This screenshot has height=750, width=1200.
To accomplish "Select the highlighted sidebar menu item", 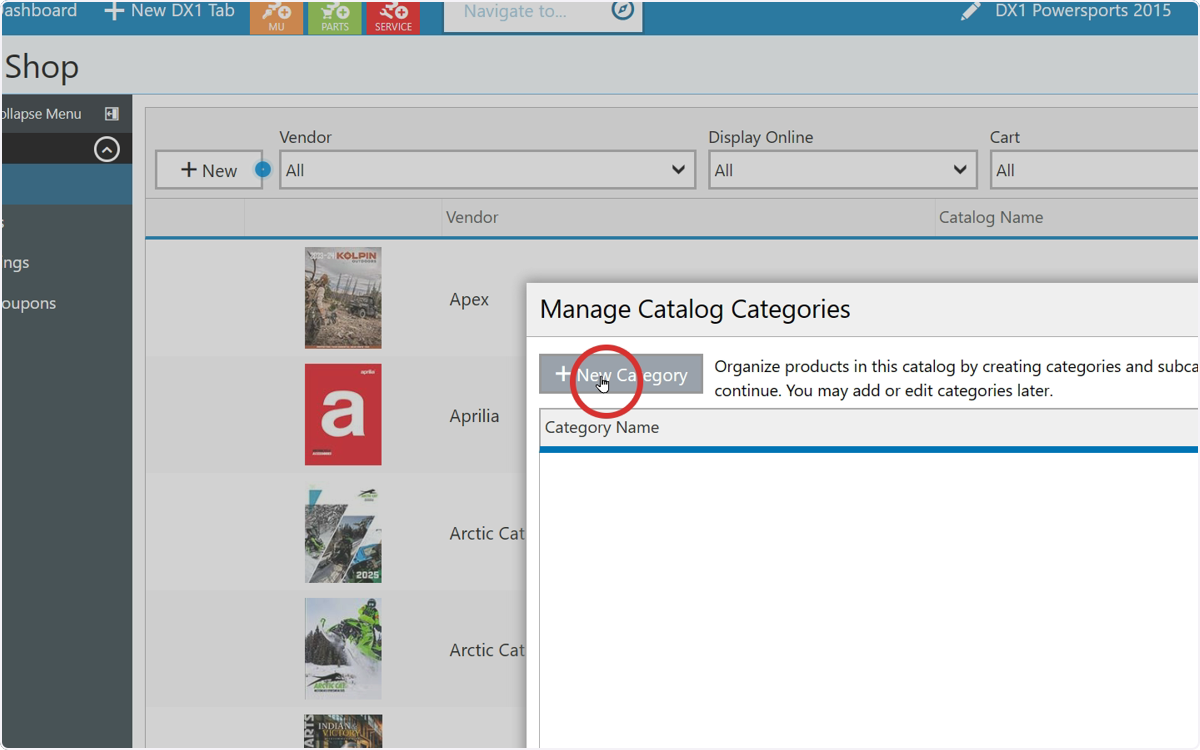I will (x=66, y=184).
